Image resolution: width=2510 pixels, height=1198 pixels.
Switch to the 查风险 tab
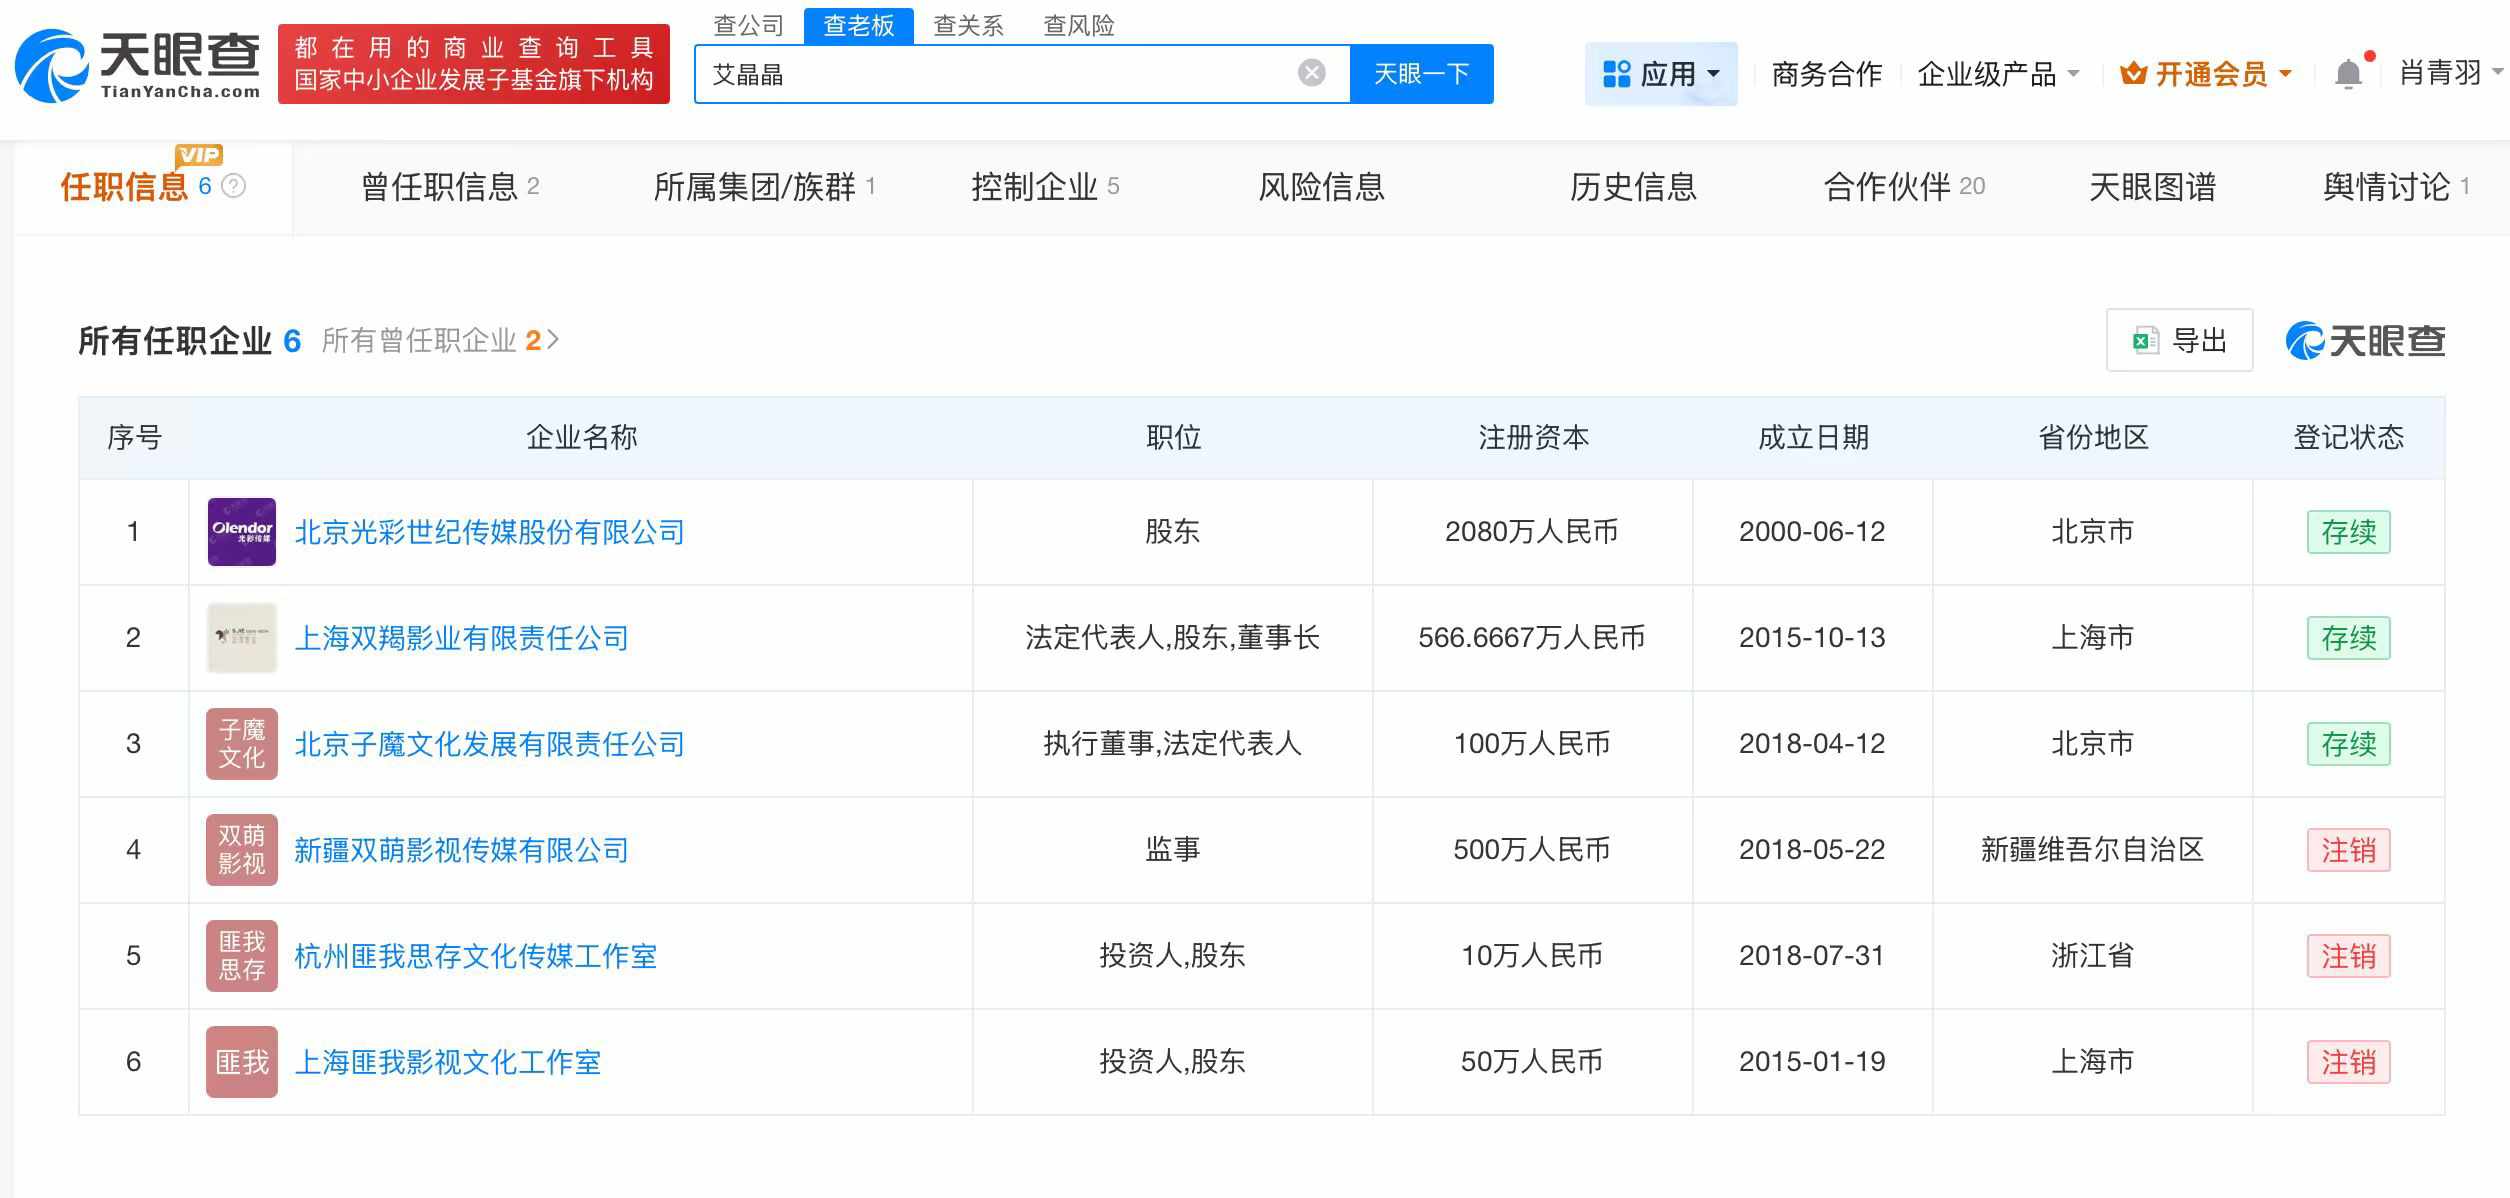coord(1078,25)
